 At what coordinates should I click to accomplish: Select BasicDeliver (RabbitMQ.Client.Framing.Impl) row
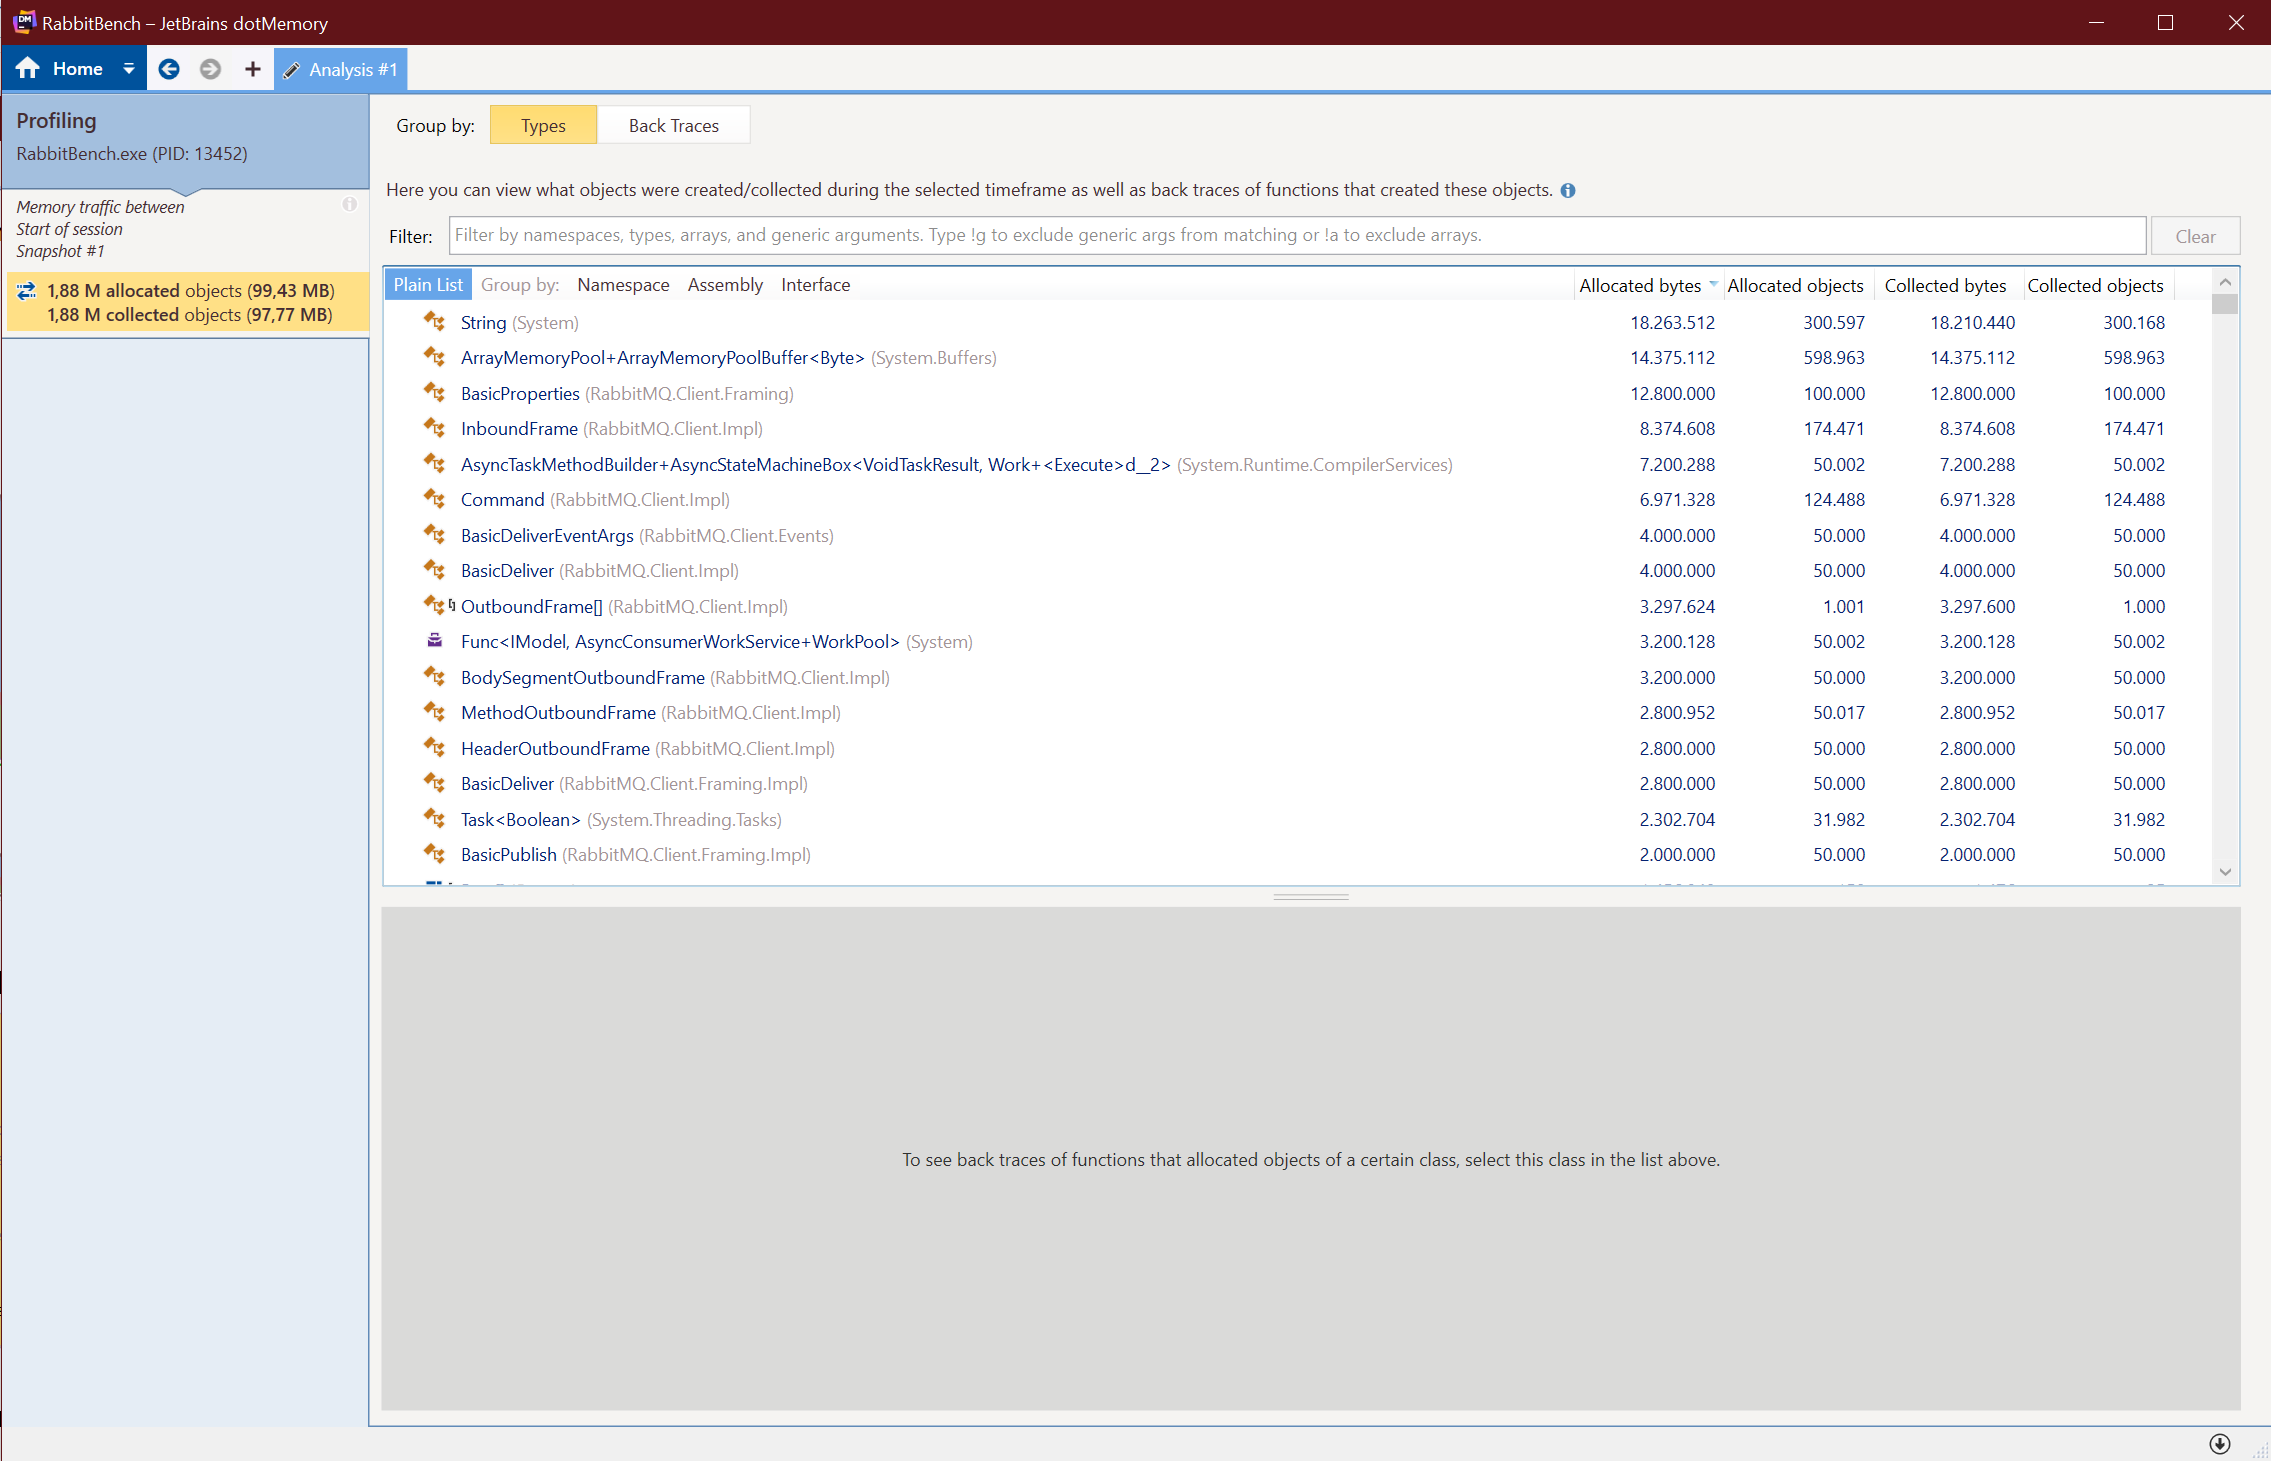(1297, 784)
